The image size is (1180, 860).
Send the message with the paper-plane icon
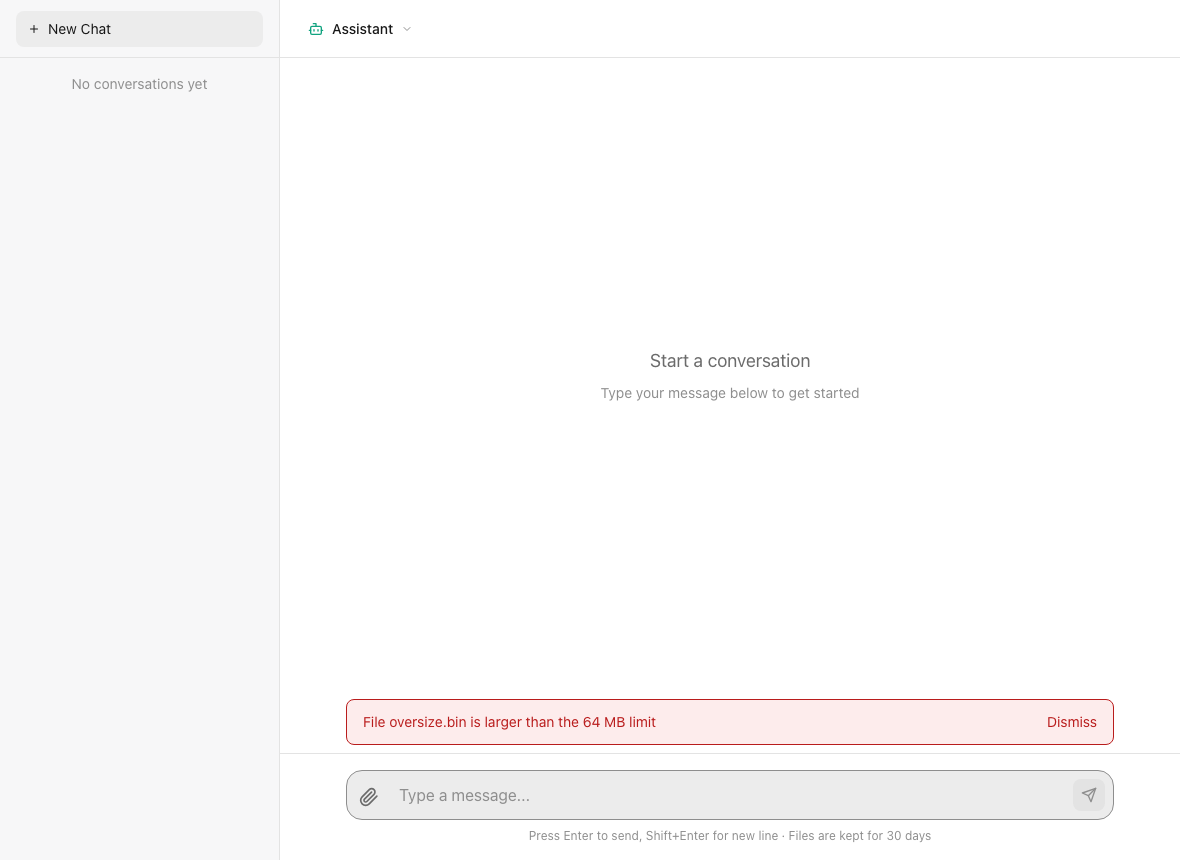pos(1088,795)
